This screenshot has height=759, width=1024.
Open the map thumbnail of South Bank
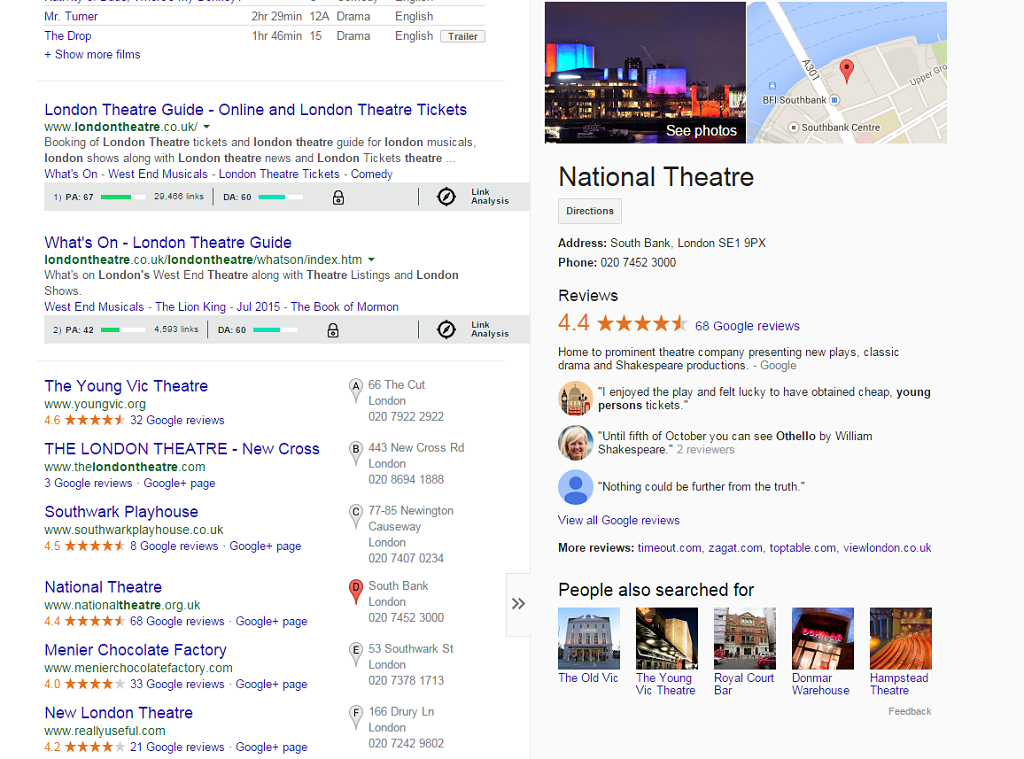(x=847, y=73)
